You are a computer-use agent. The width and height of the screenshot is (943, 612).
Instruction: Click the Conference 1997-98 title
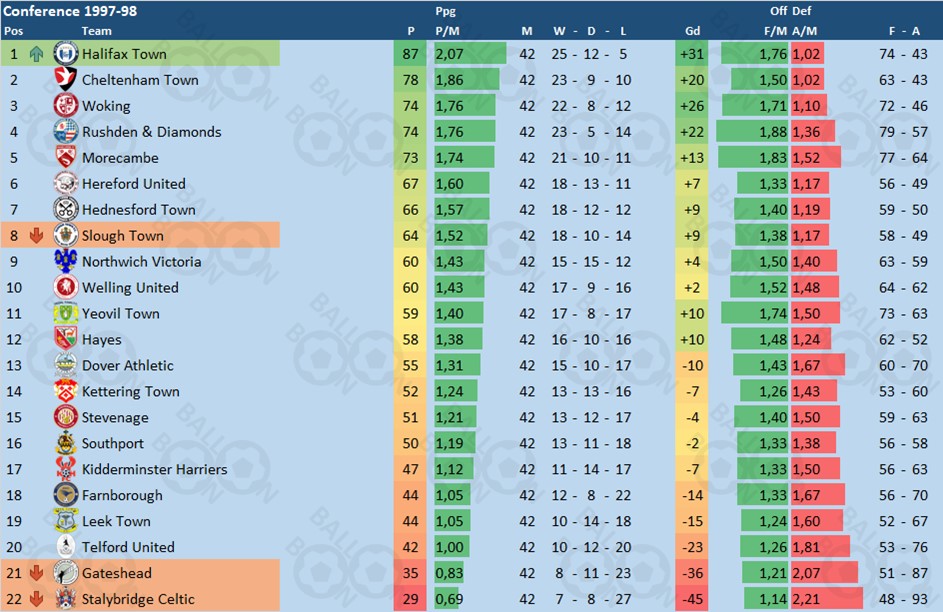[x=70, y=11]
